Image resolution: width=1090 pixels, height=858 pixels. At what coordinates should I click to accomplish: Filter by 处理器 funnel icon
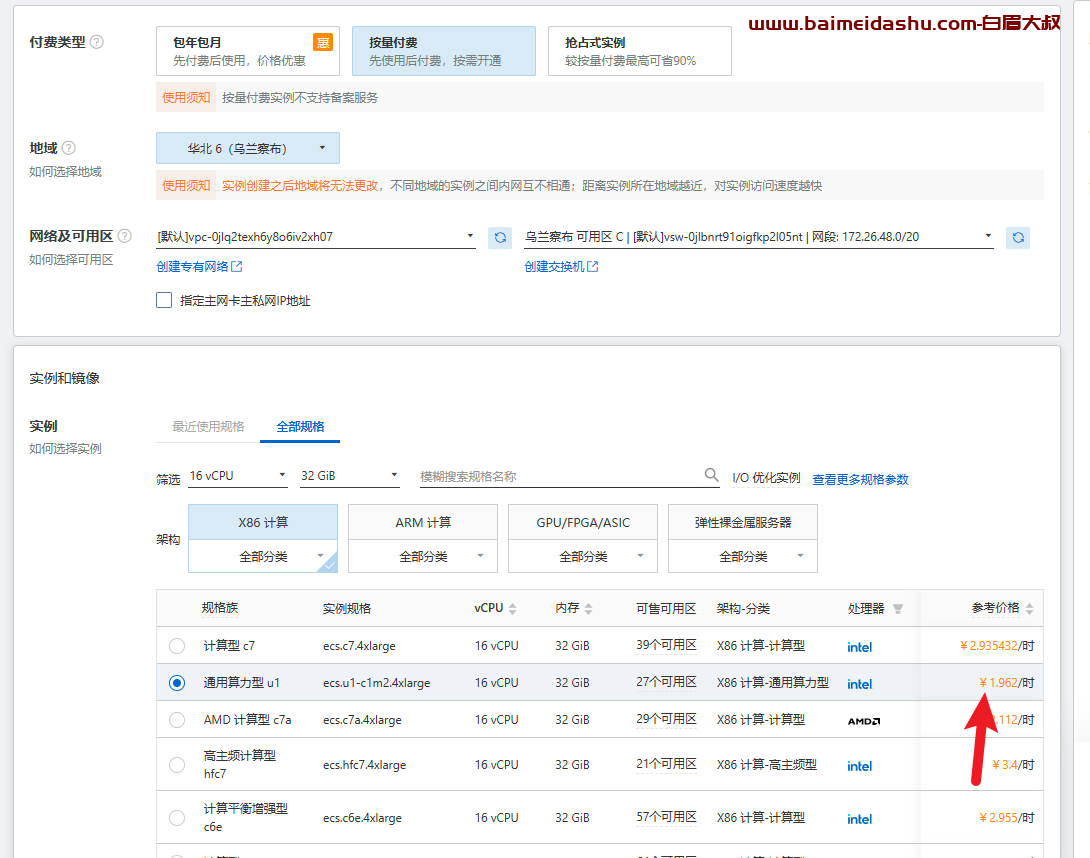[x=898, y=609]
